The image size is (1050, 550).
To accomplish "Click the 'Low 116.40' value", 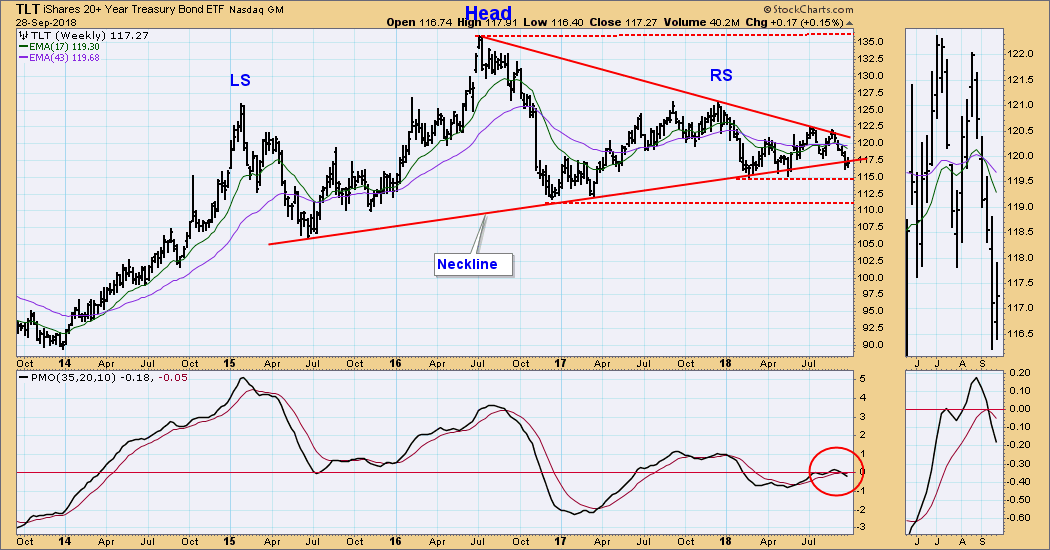I will (553, 22).
